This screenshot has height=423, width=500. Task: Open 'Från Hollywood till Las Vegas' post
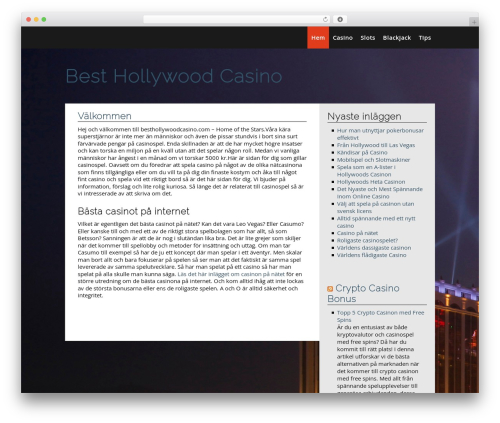pos(376,145)
